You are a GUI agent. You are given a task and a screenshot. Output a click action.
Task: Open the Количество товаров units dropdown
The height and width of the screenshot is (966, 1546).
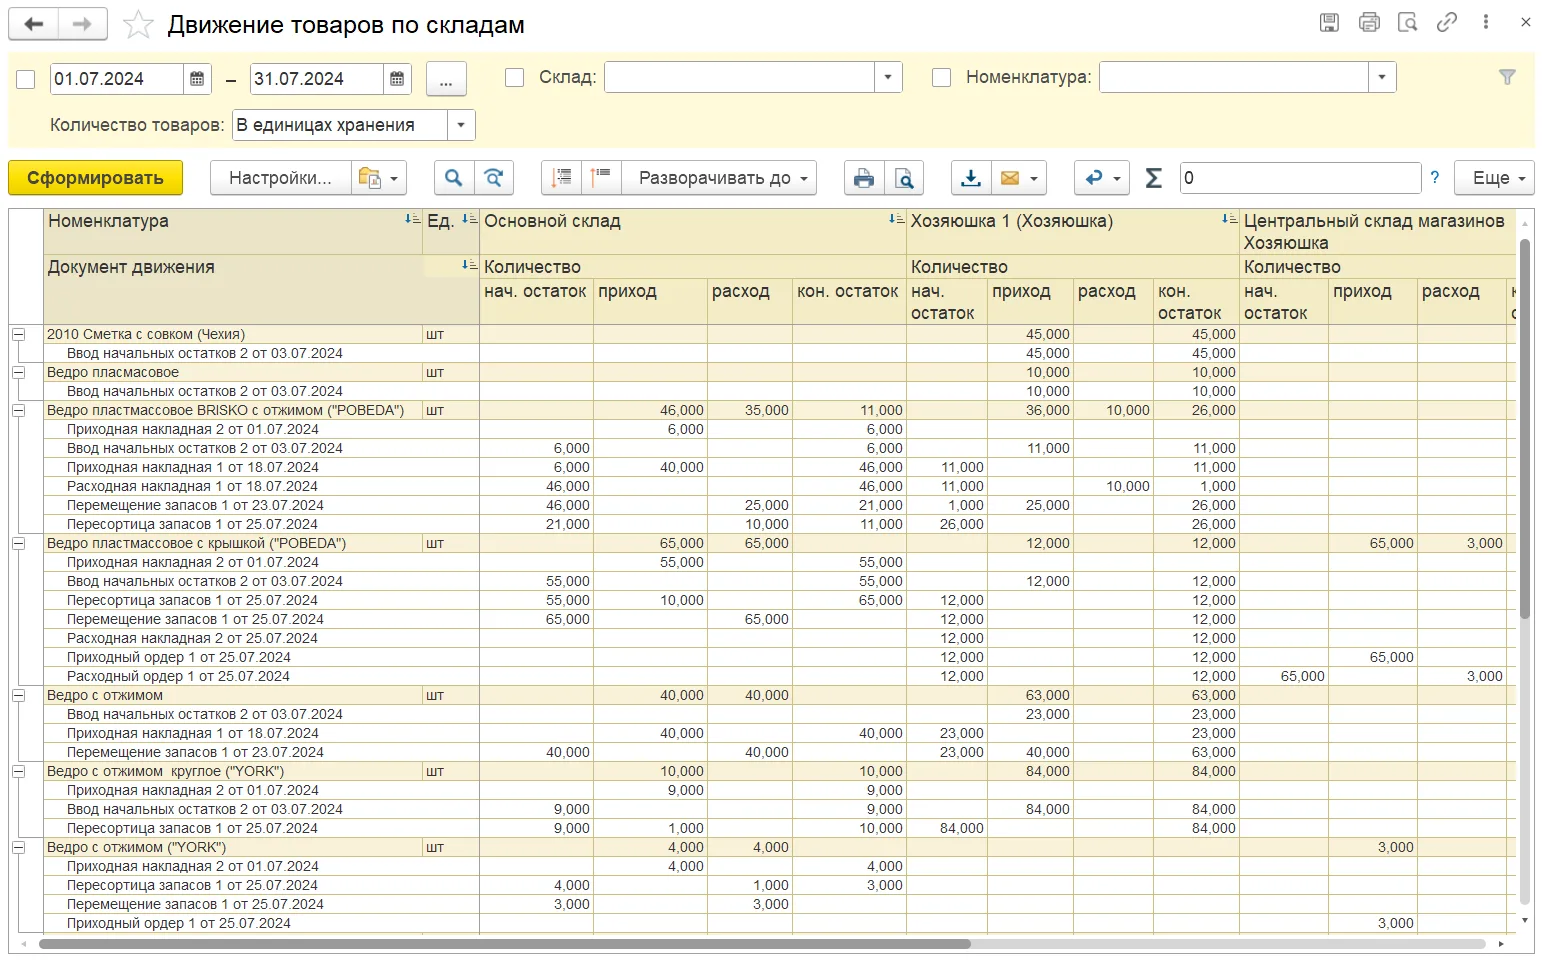coord(461,125)
